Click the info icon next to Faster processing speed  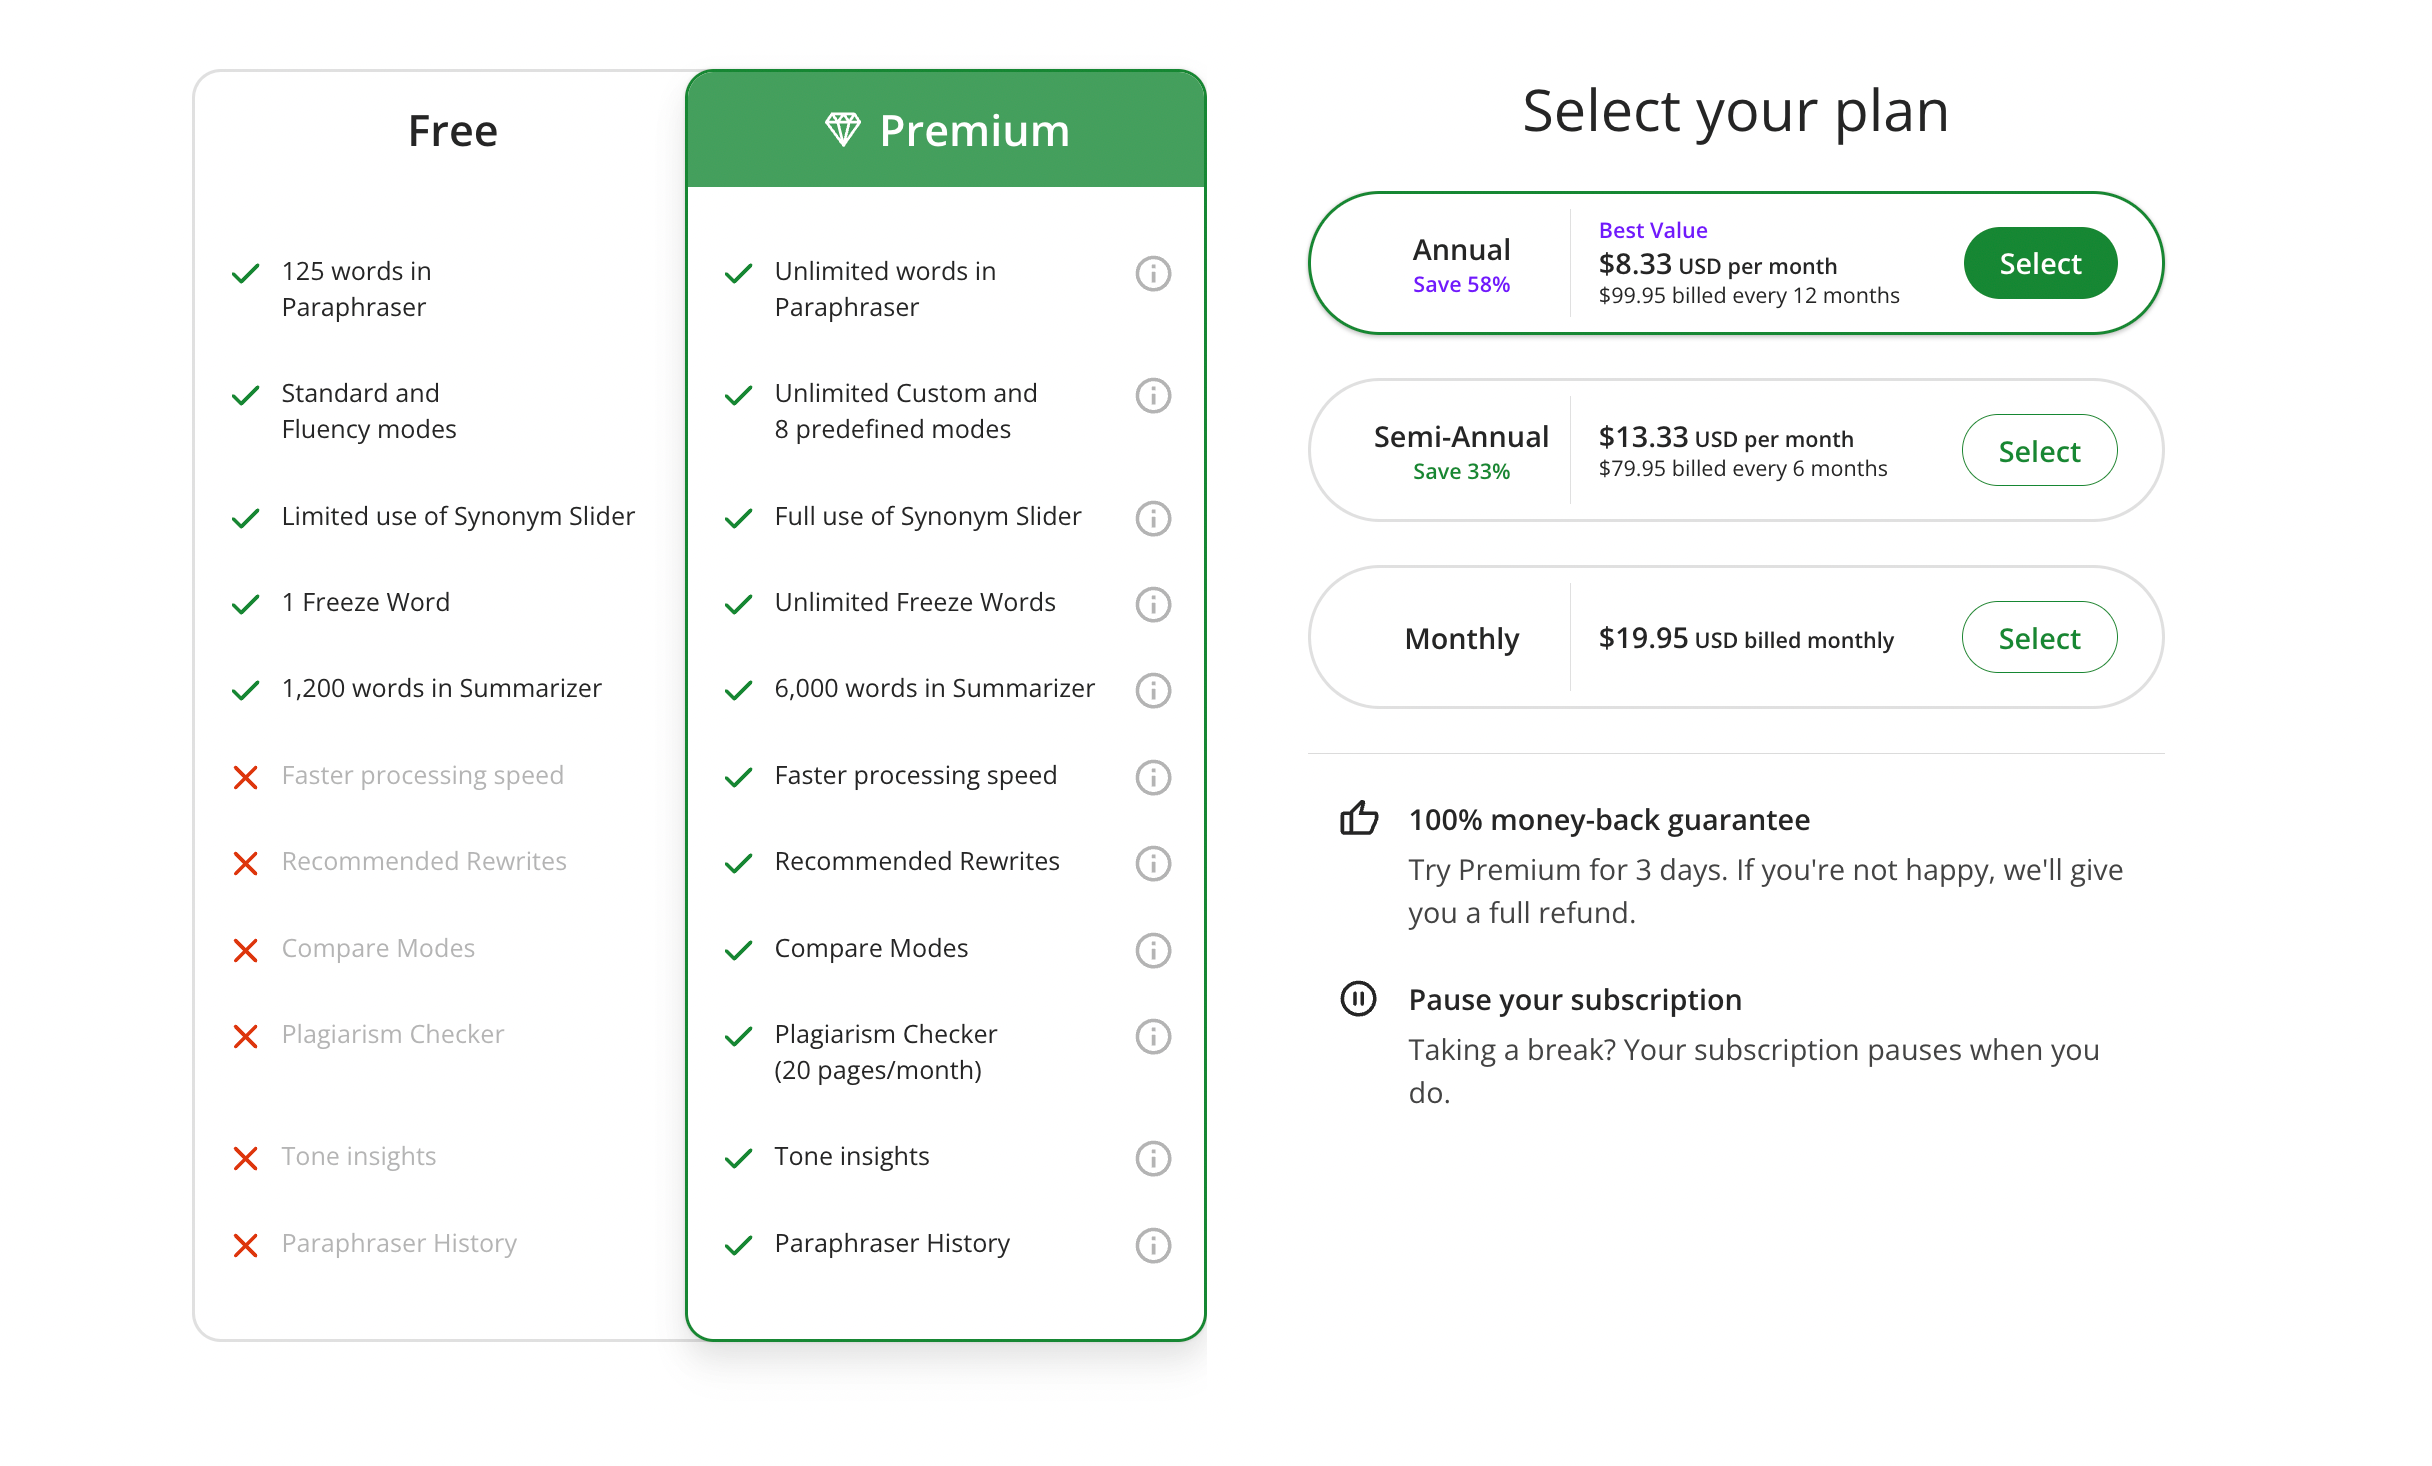tap(1152, 775)
